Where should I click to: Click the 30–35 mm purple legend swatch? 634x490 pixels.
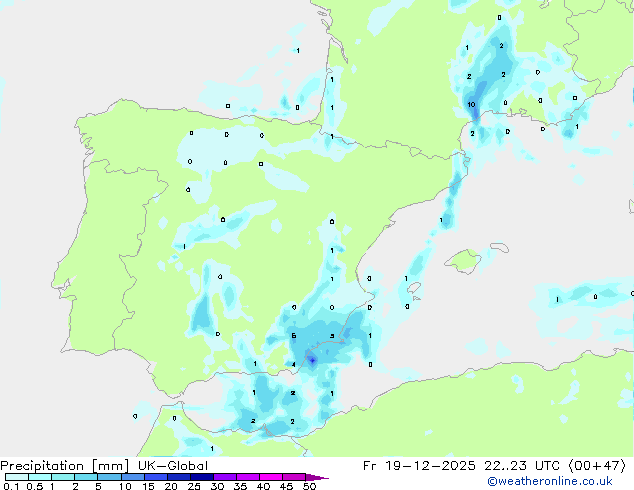click(224, 477)
